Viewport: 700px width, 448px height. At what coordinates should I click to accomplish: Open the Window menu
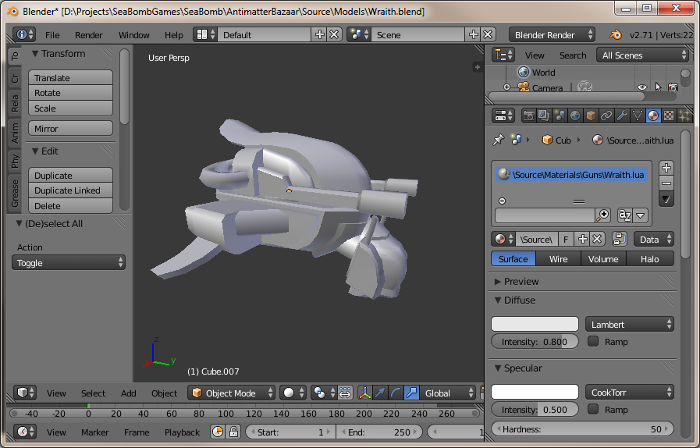[x=133, y=35]
